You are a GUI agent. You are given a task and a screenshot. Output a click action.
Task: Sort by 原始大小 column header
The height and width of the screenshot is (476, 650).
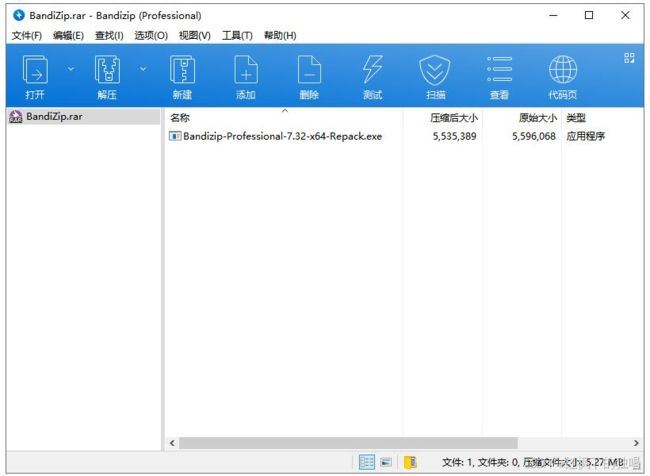point(522,118)
